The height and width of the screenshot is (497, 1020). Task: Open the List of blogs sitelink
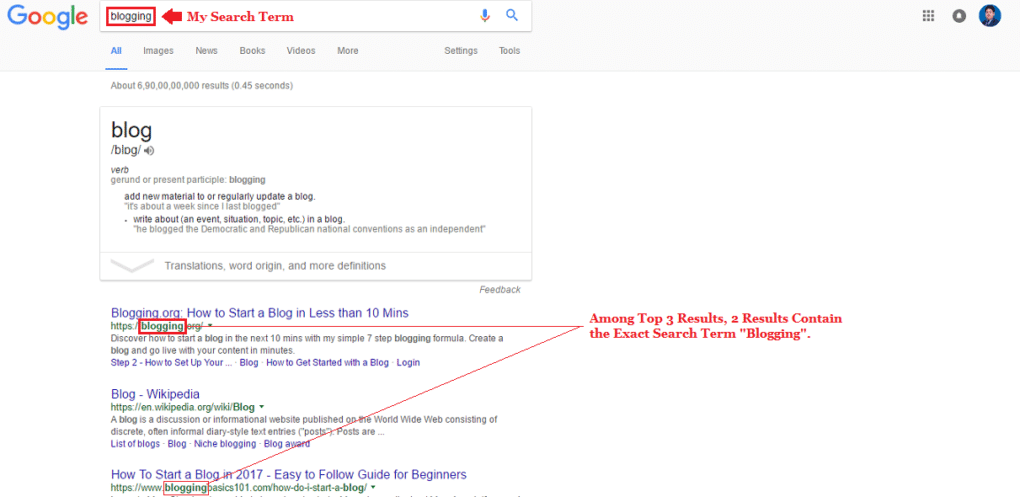135,444
